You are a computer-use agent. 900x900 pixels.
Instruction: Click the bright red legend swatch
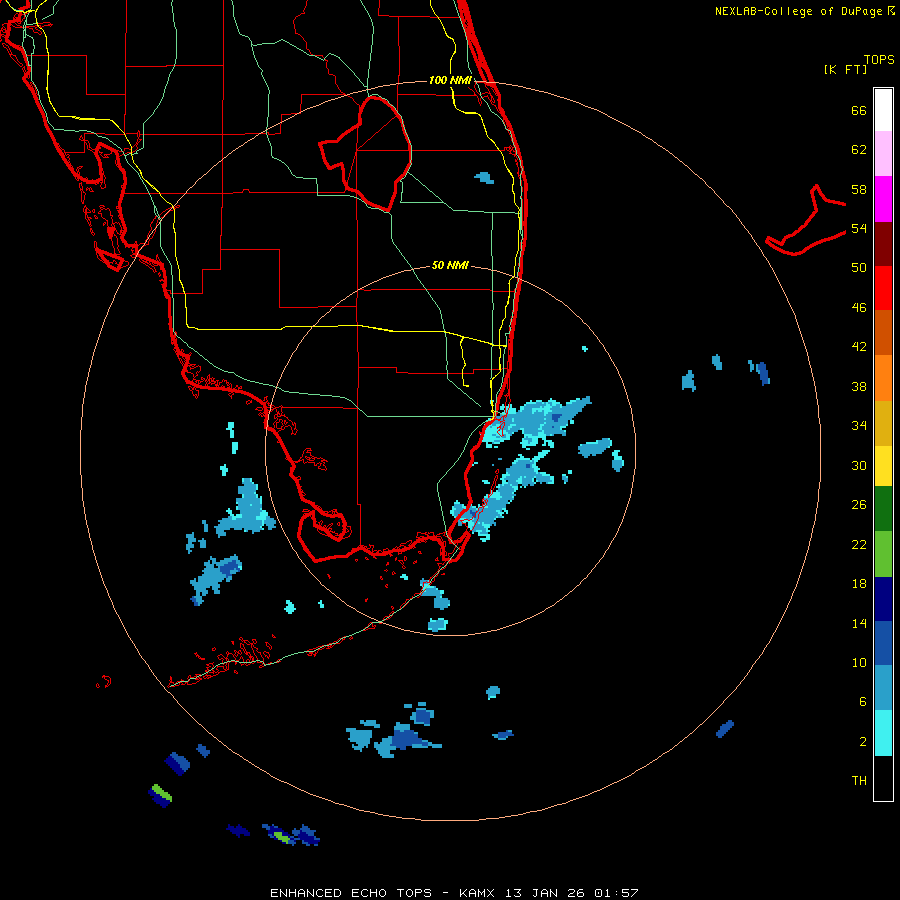pyautogui.click(x=883, y=288)
